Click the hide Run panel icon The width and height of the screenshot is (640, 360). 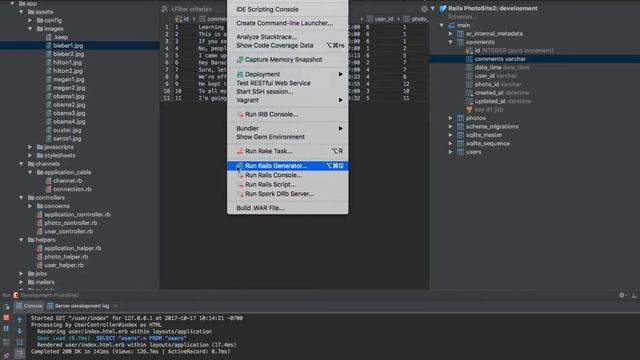(x=634, y=295)
